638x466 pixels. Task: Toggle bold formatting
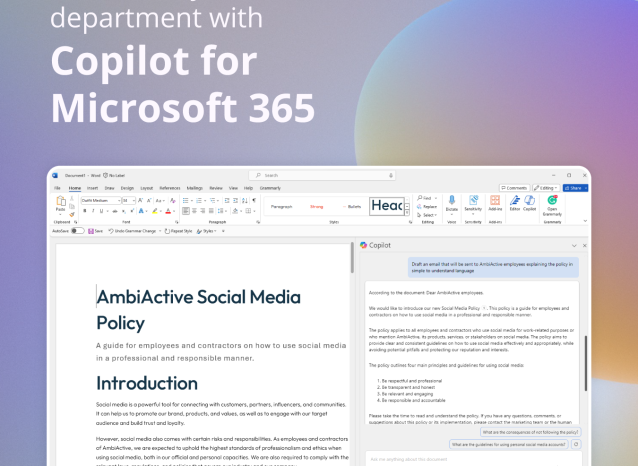pos(85,211)
